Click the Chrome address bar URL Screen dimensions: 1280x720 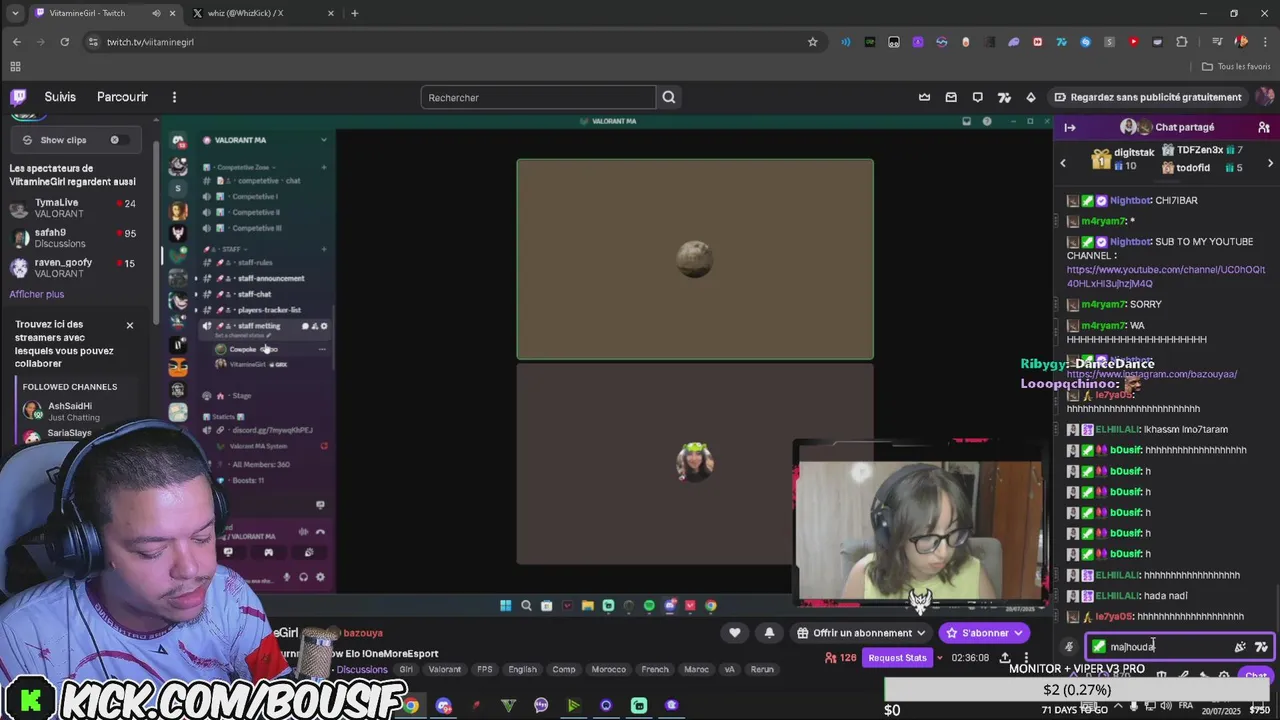(x=150, y=42)
